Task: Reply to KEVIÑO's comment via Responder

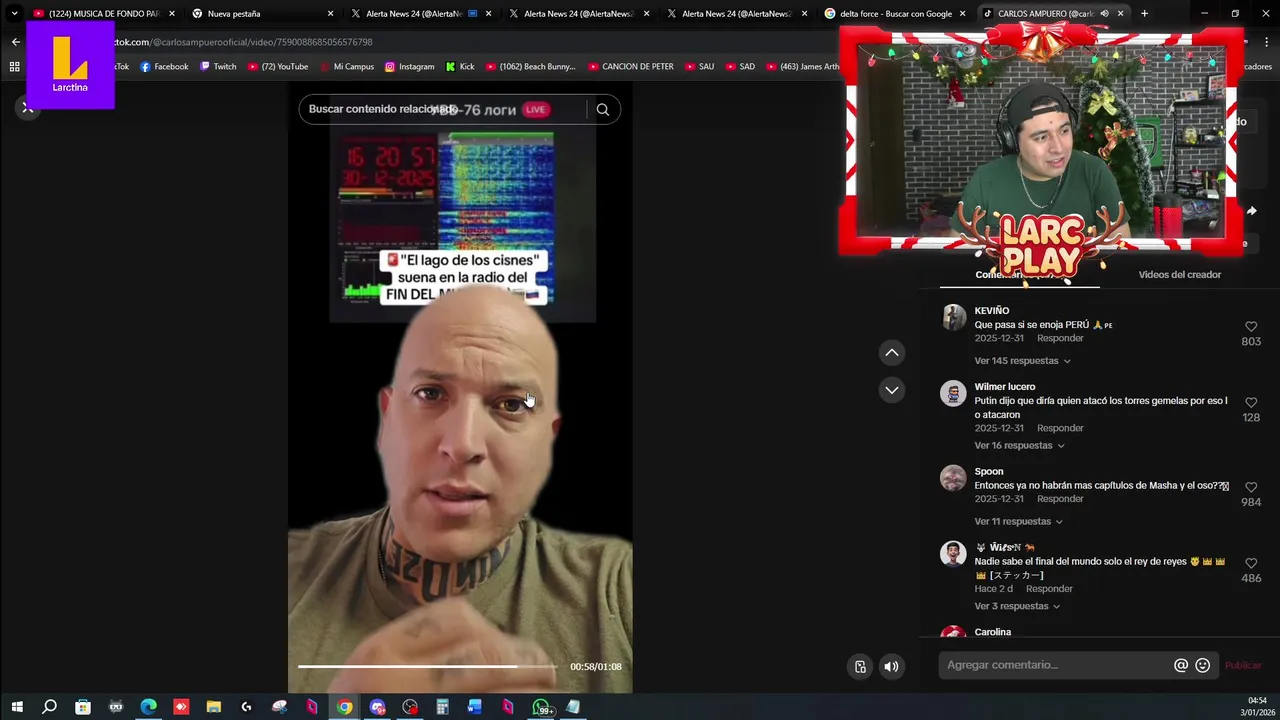Action: coord(1060,338)
